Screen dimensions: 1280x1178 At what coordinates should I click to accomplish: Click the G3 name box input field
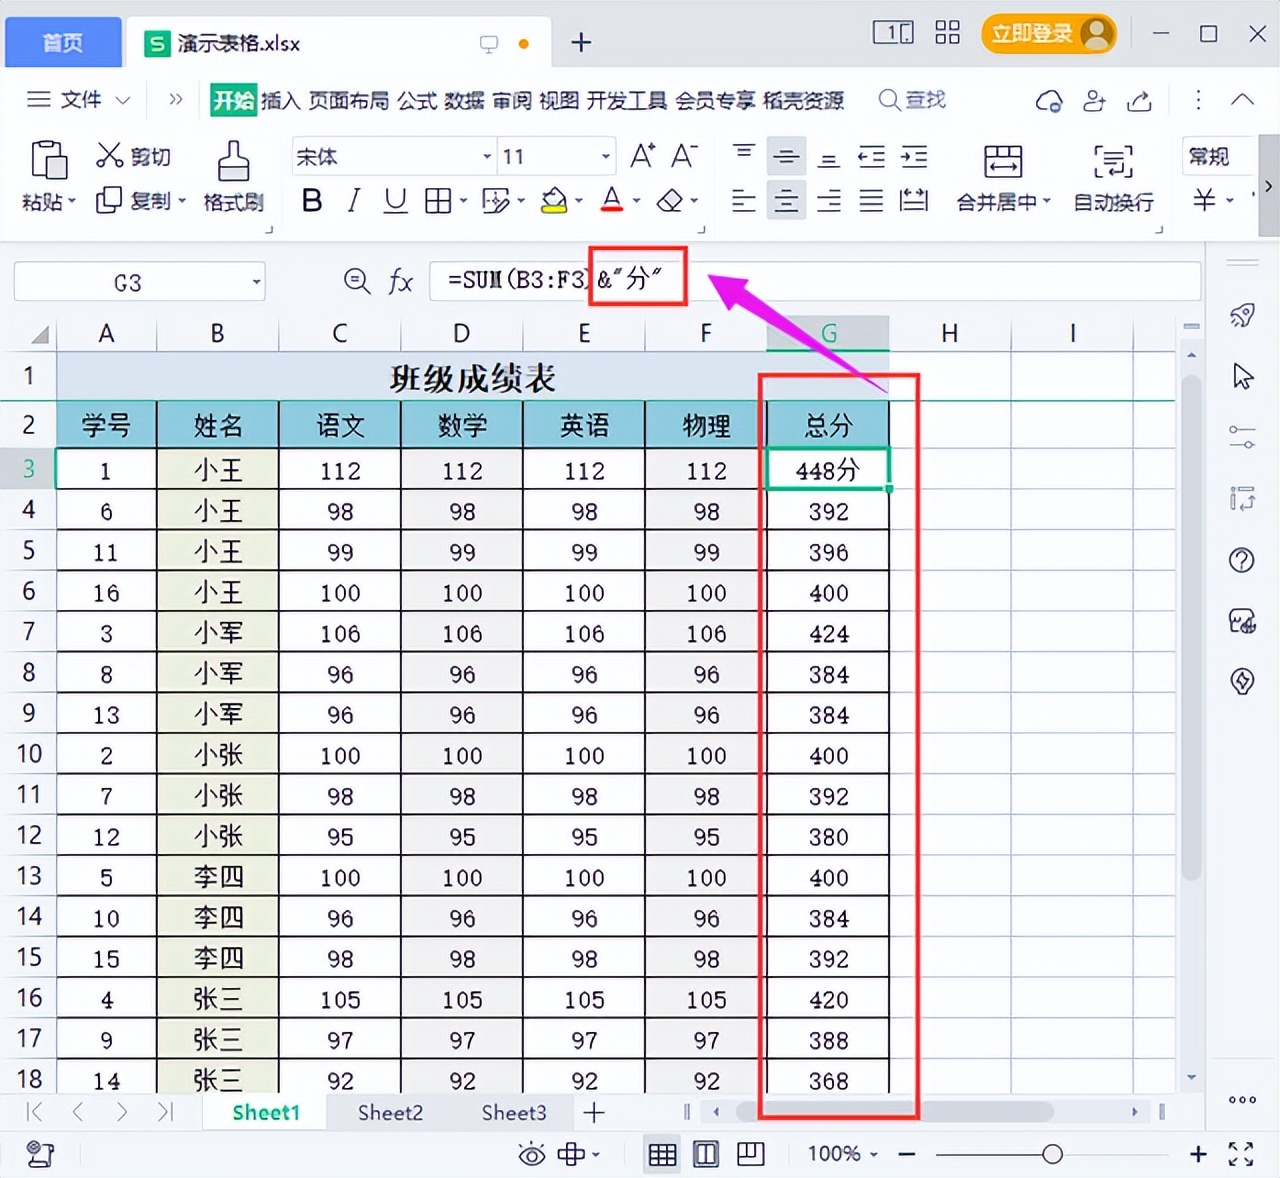(128, 281)
